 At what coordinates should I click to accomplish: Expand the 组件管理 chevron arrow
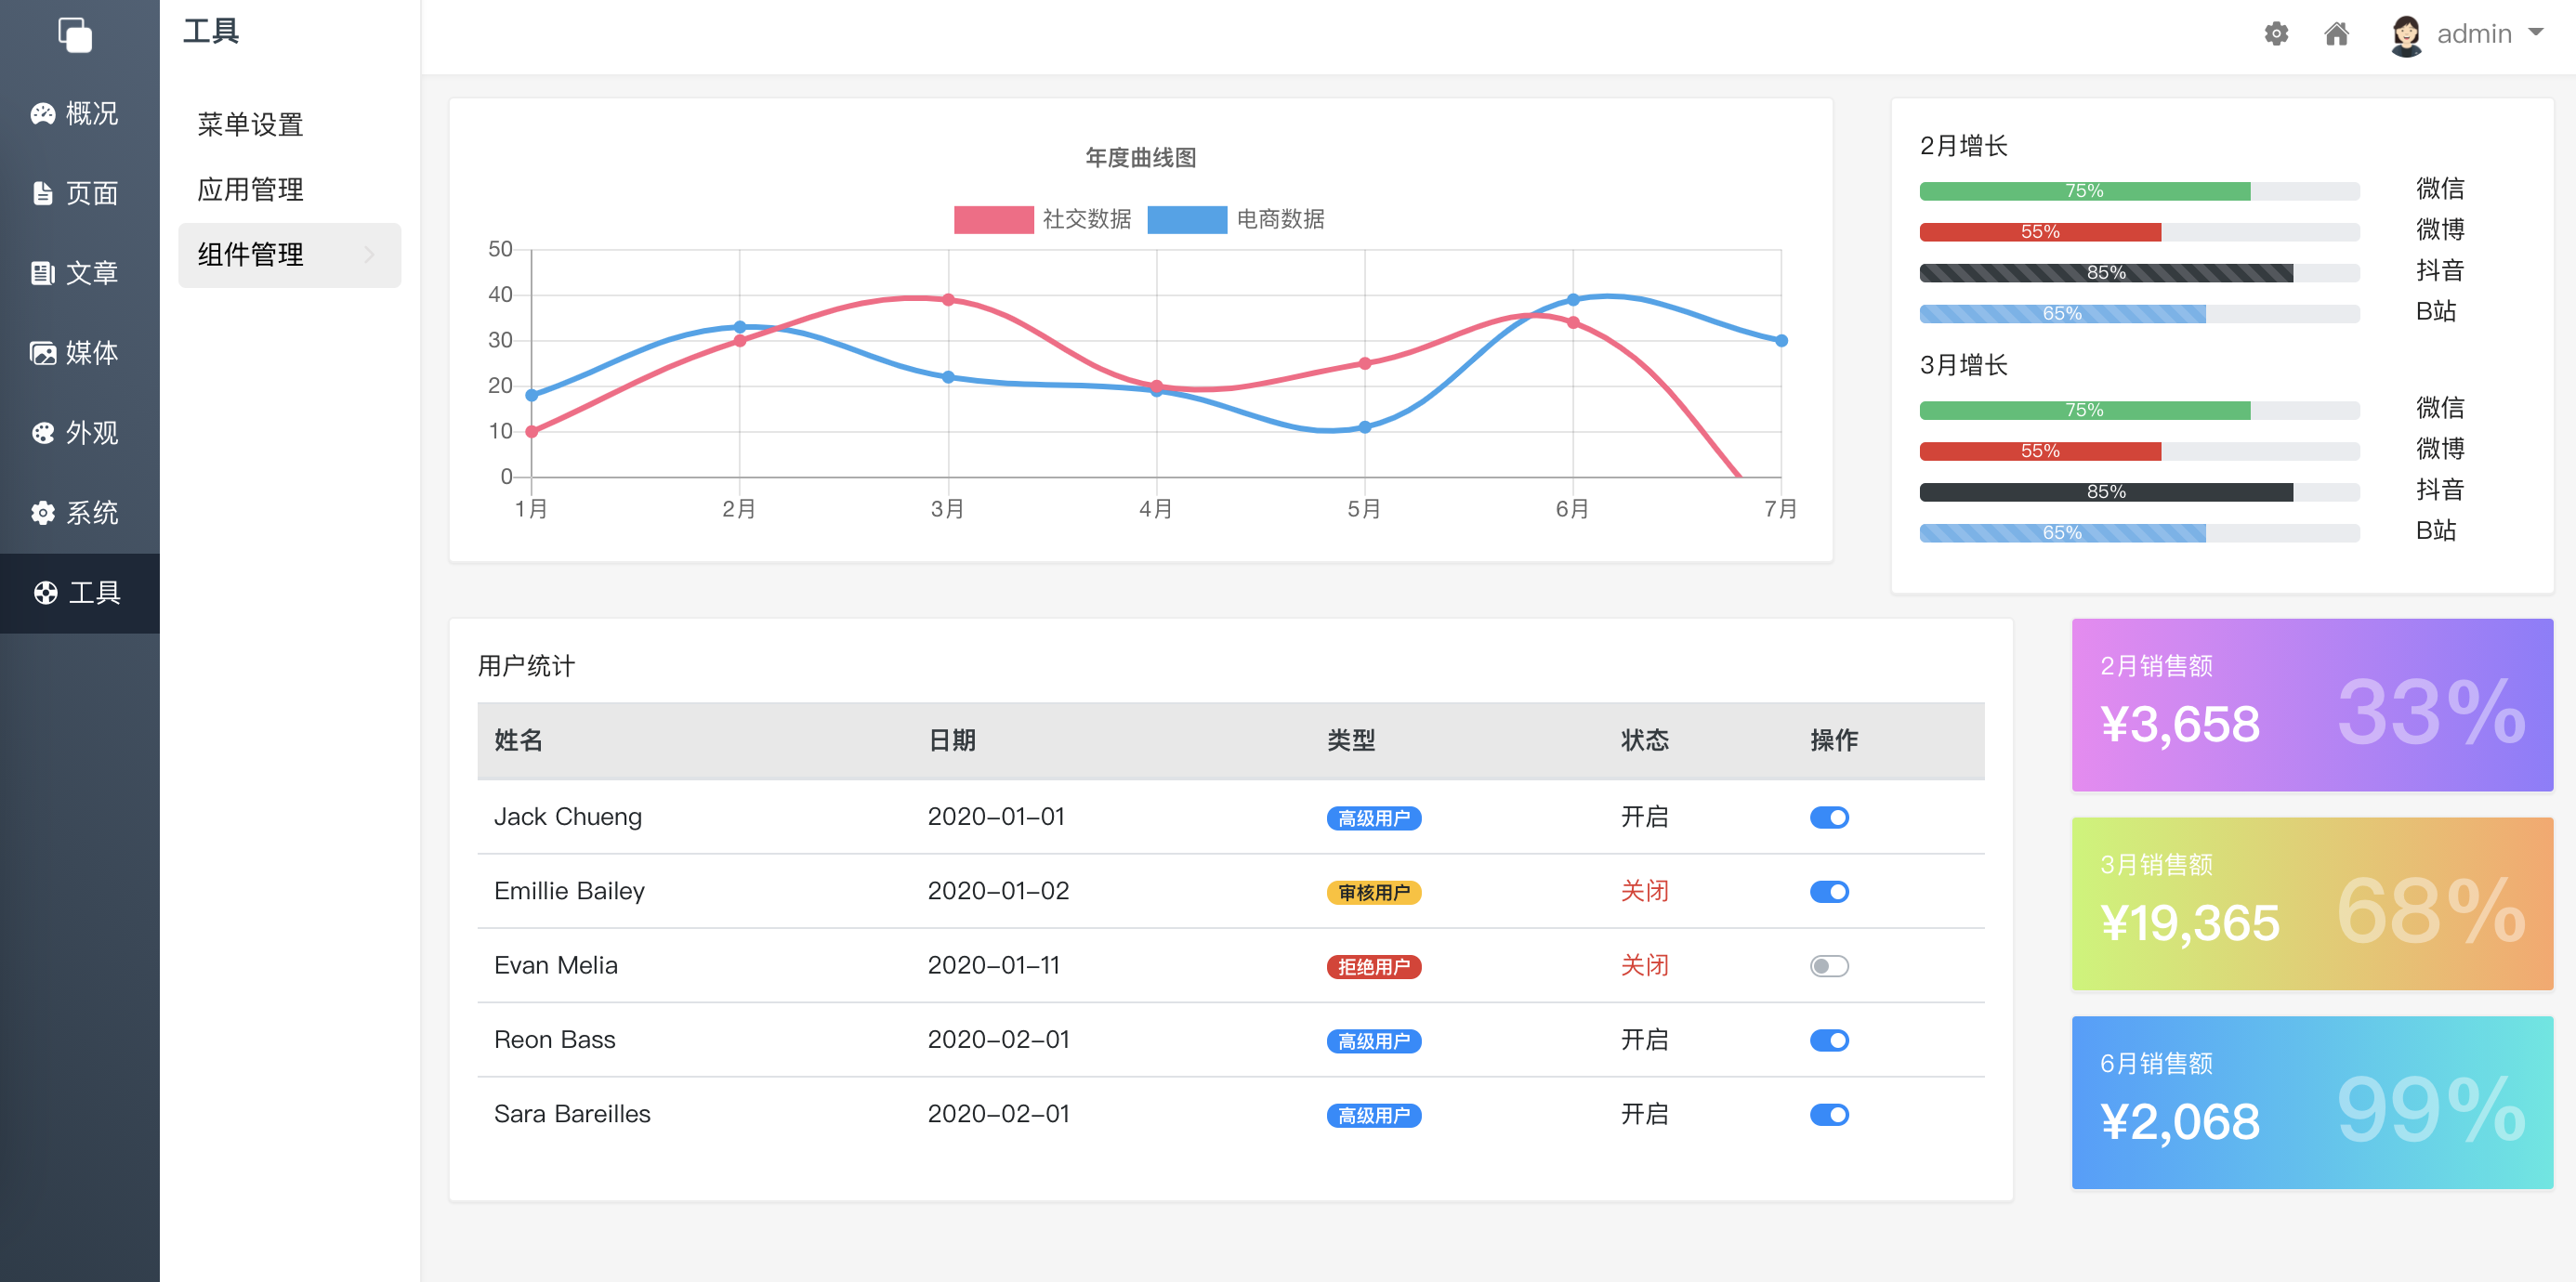tap(369, 255)
